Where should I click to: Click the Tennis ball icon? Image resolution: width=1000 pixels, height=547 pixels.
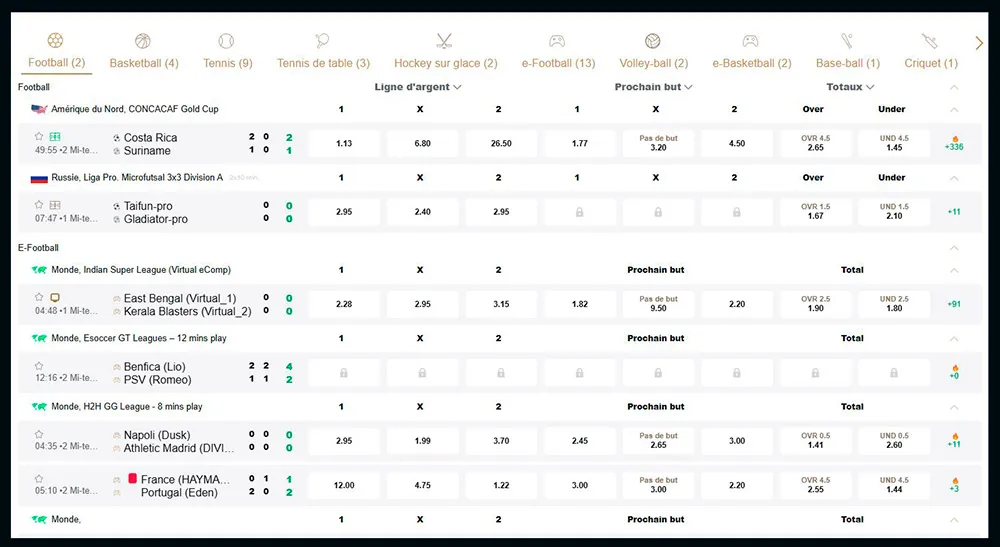click(x=227, y=42)
